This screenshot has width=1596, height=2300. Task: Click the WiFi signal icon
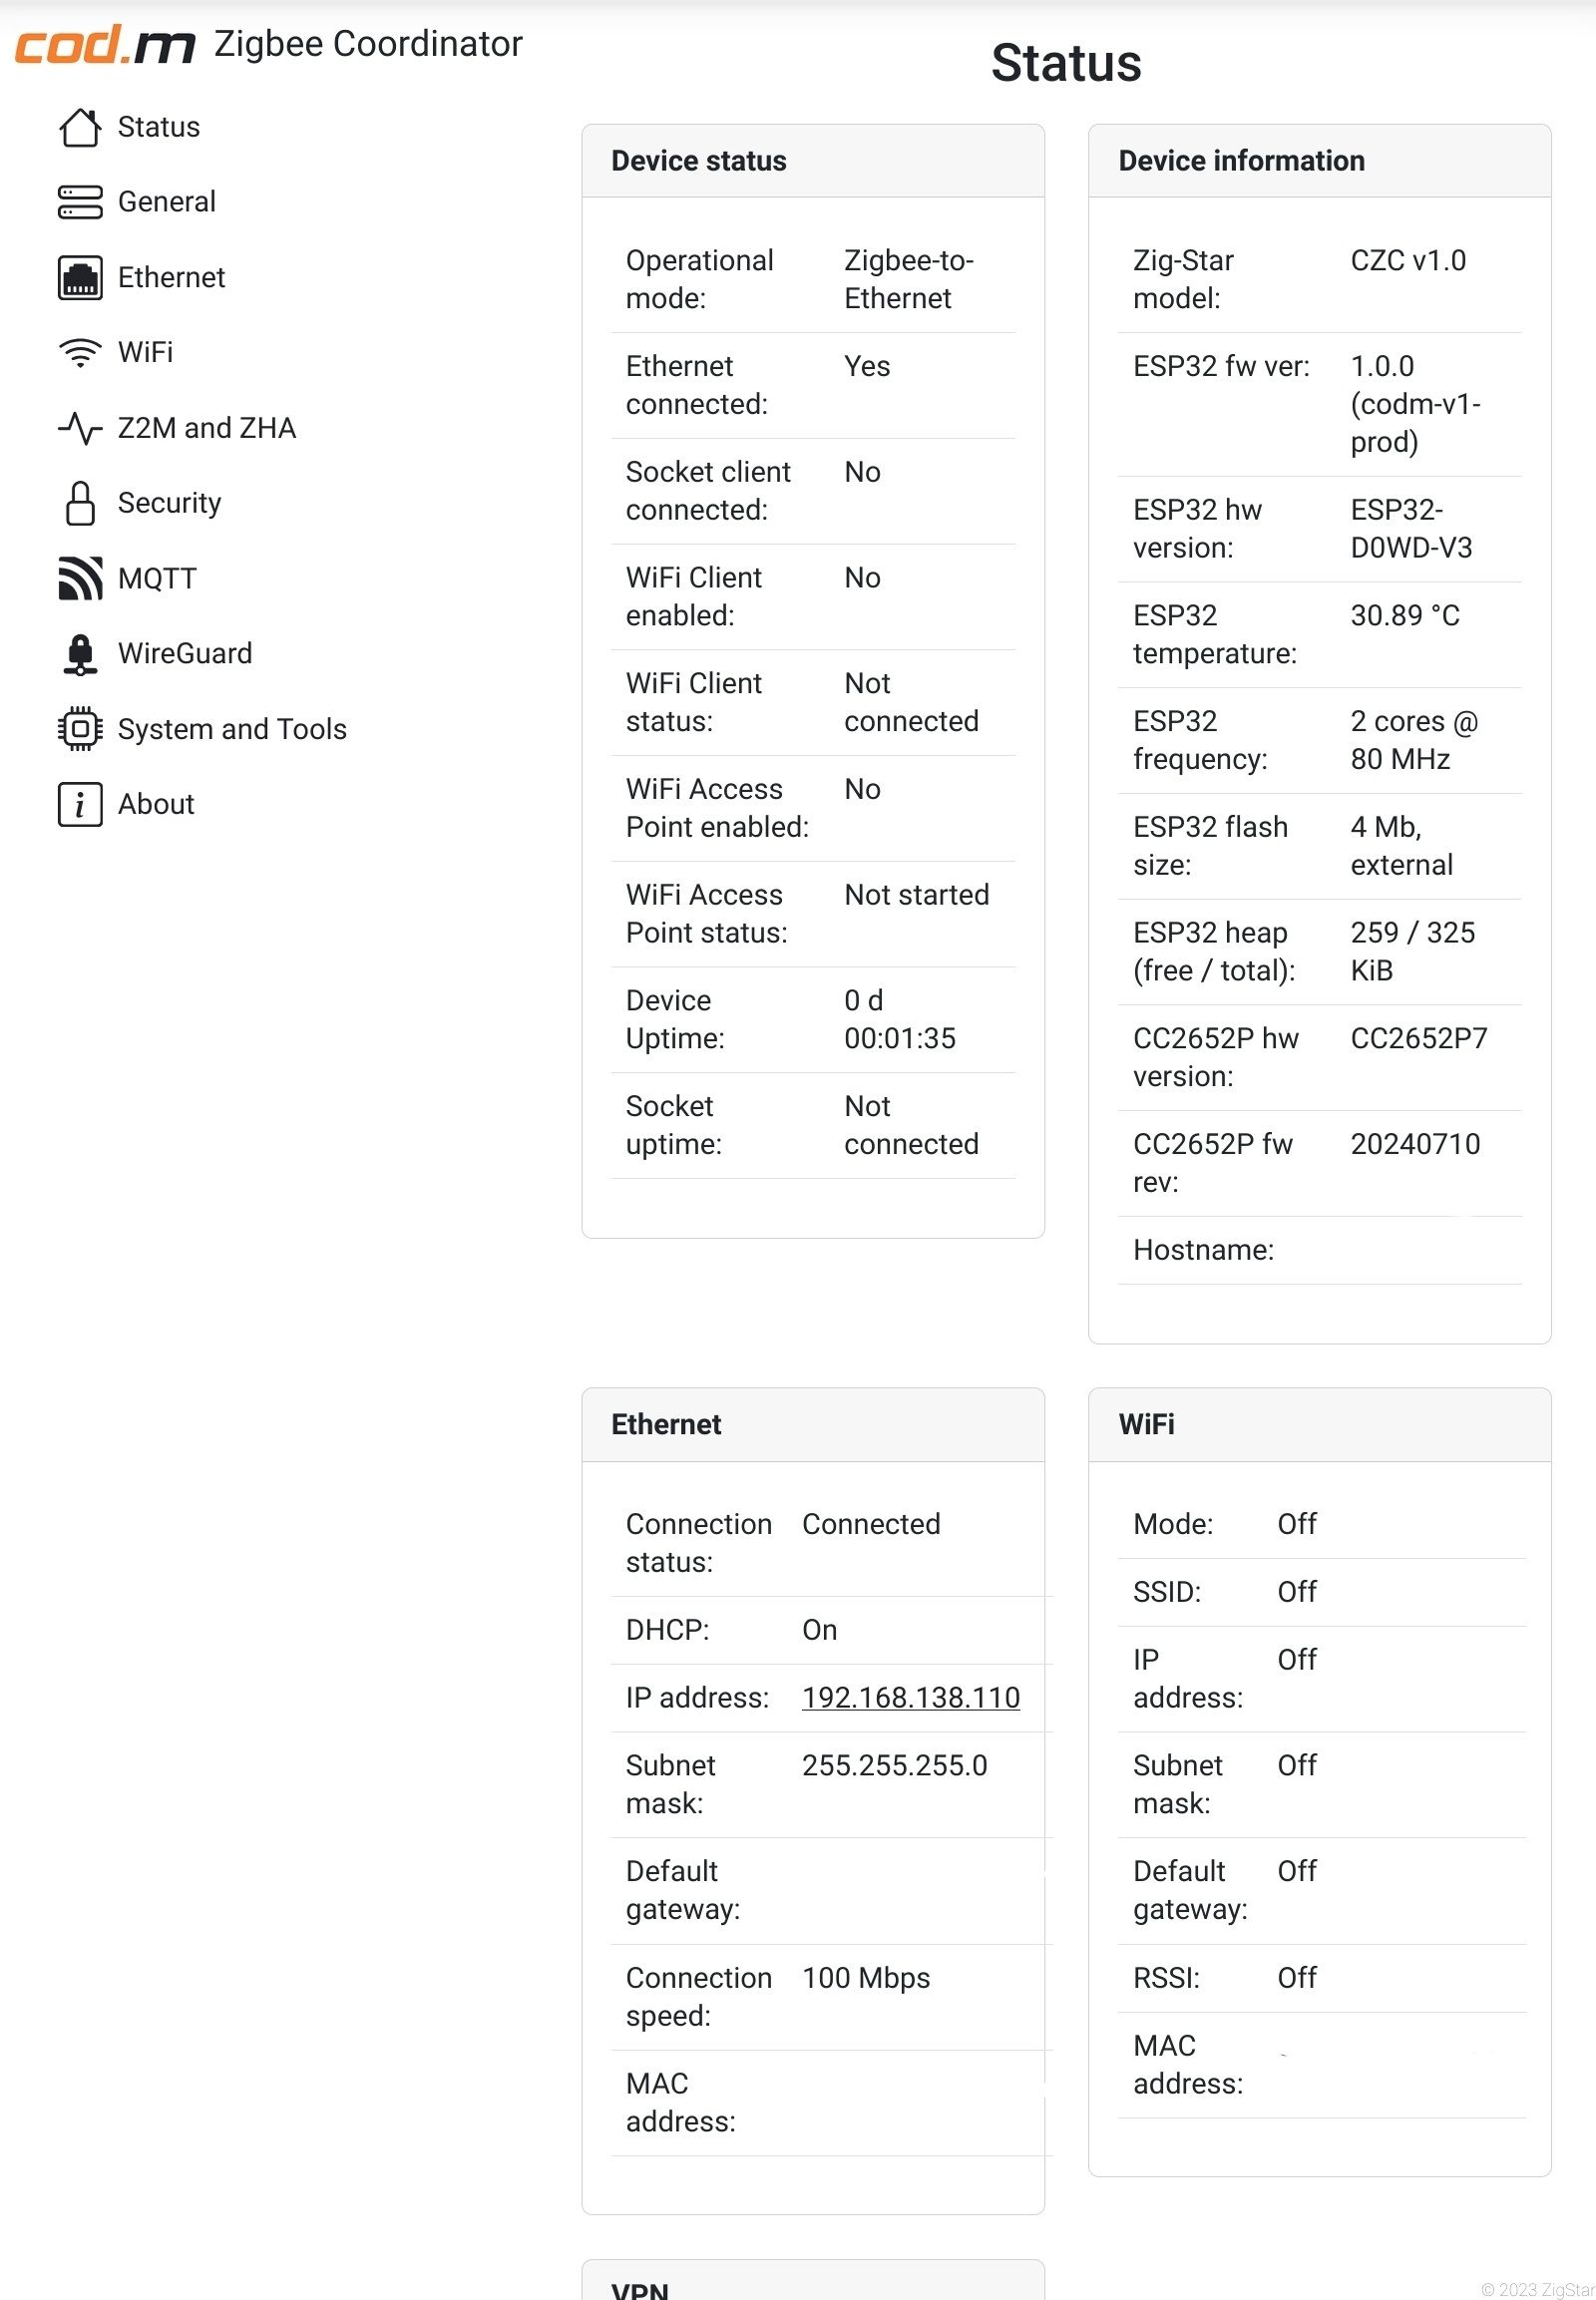[80, 352]
